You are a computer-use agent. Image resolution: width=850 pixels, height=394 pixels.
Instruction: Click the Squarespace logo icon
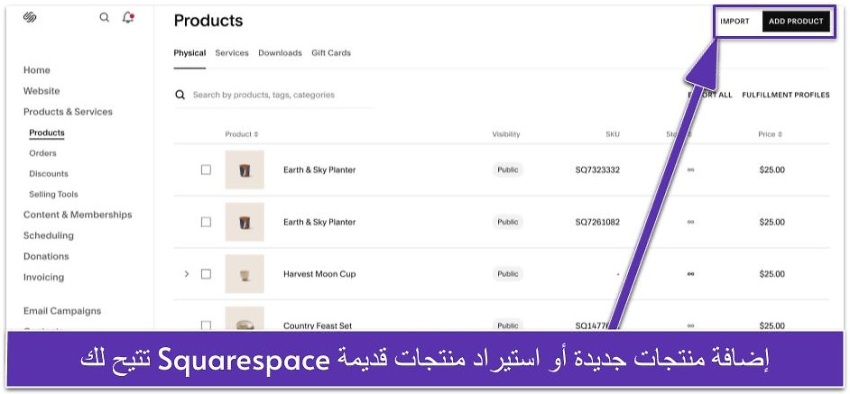pyautogui.click(x=30, y=17)
